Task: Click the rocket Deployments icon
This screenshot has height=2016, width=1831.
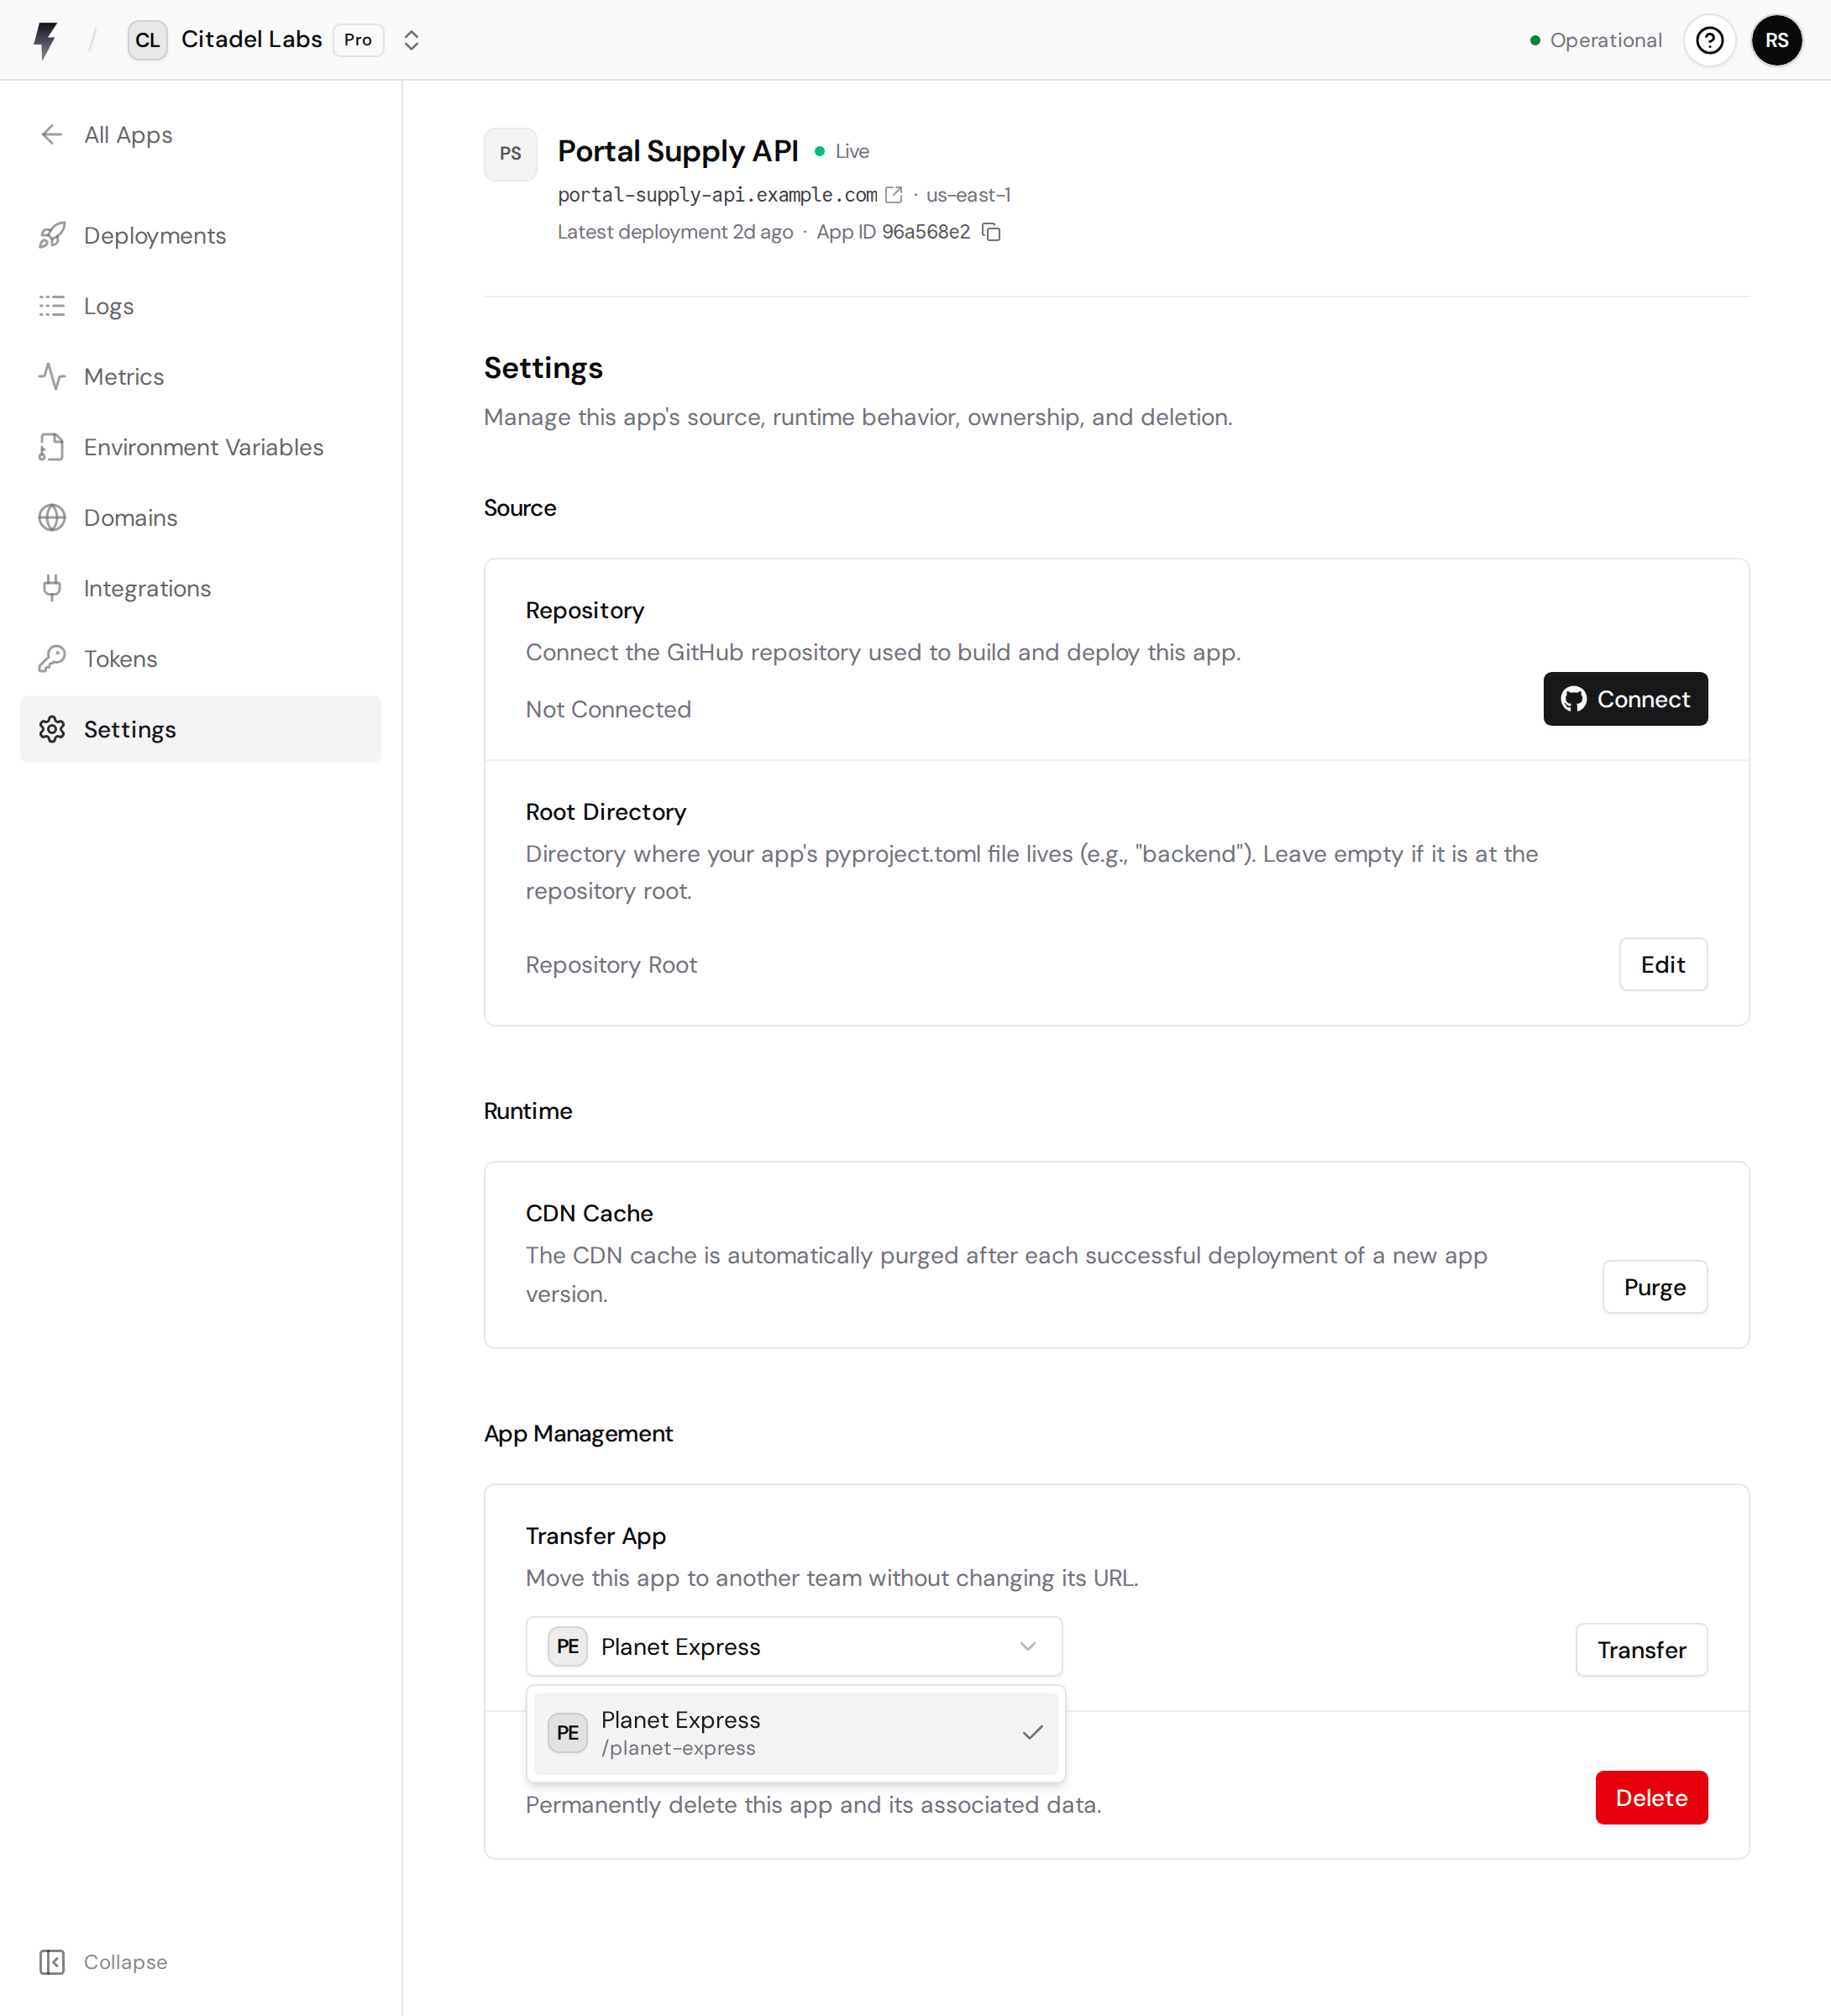Action: coord(52,235)
